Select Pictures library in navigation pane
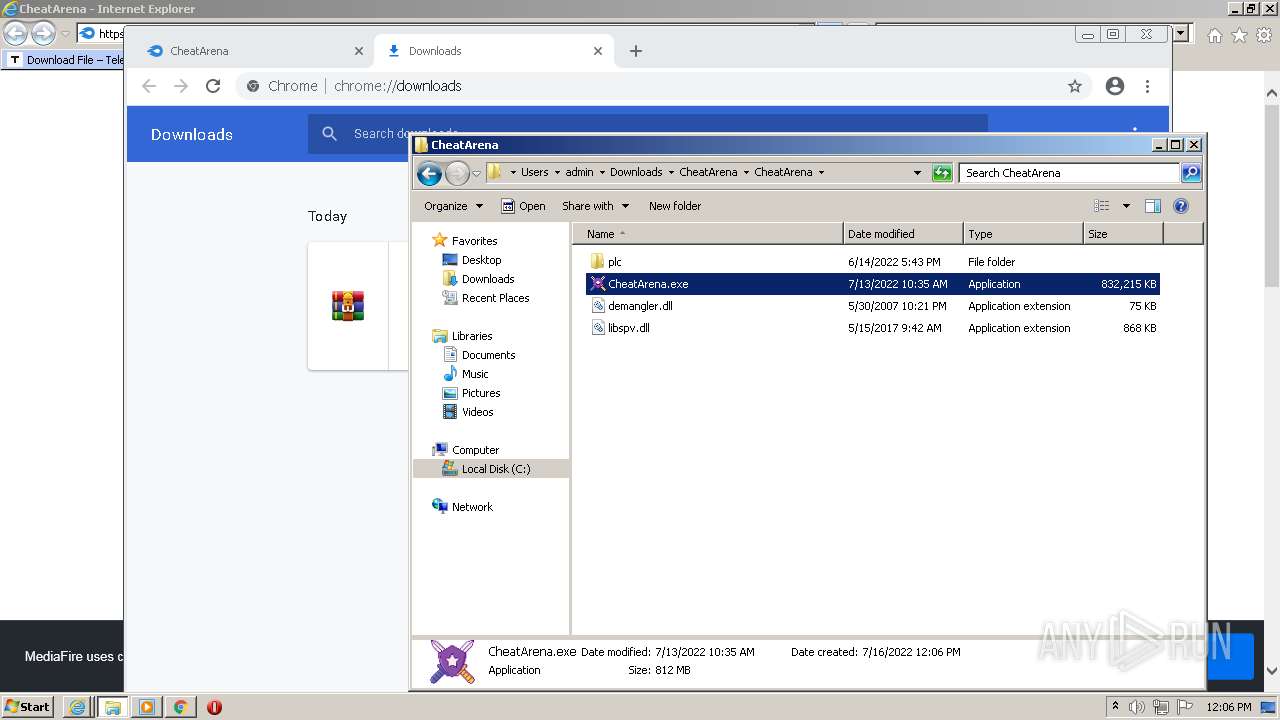Viewport: 1280px width, 720px height. [x=481, y=393]
